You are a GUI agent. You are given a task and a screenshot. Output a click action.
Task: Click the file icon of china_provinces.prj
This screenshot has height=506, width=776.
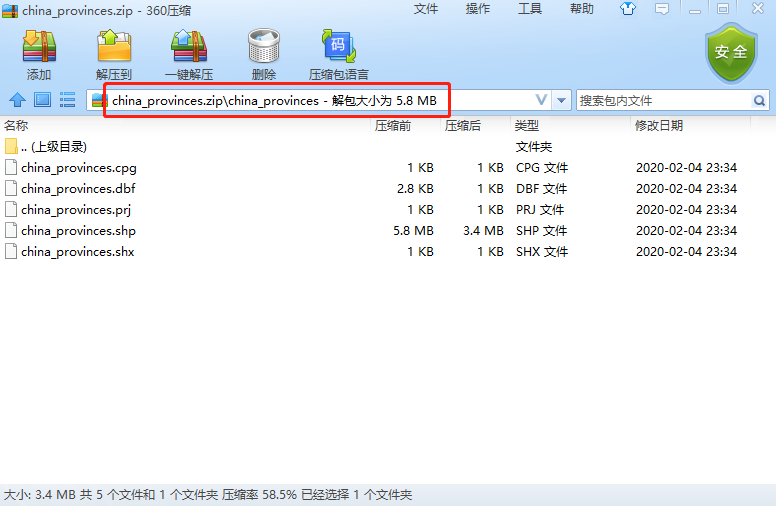coord(11,209)
